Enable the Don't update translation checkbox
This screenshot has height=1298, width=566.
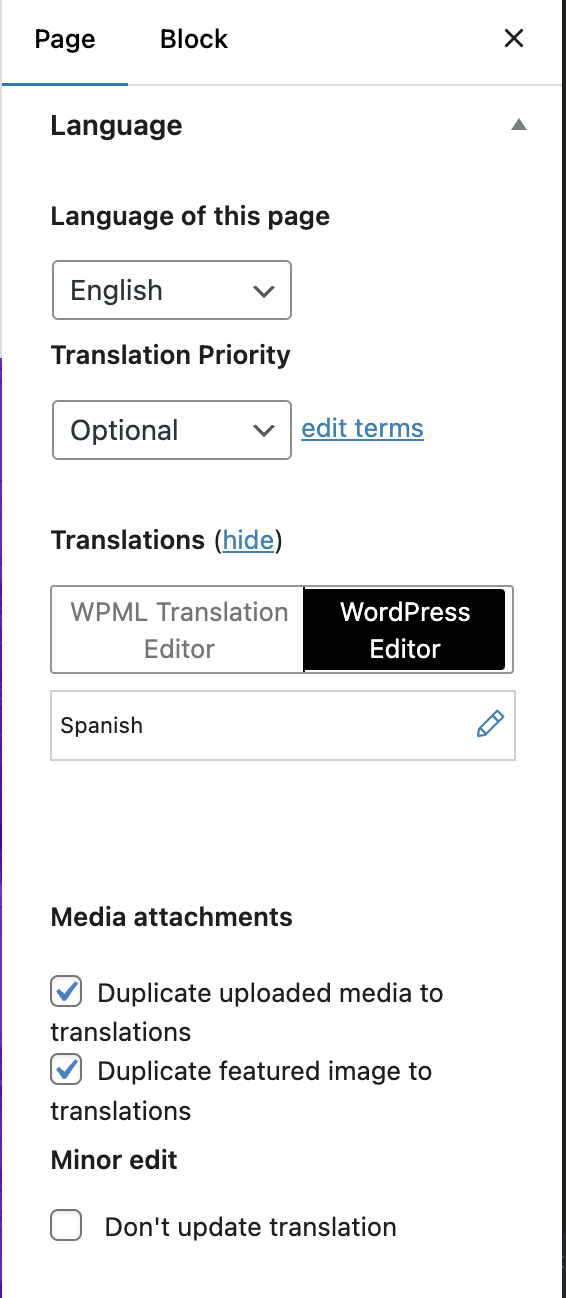[x=66, y=1225]
